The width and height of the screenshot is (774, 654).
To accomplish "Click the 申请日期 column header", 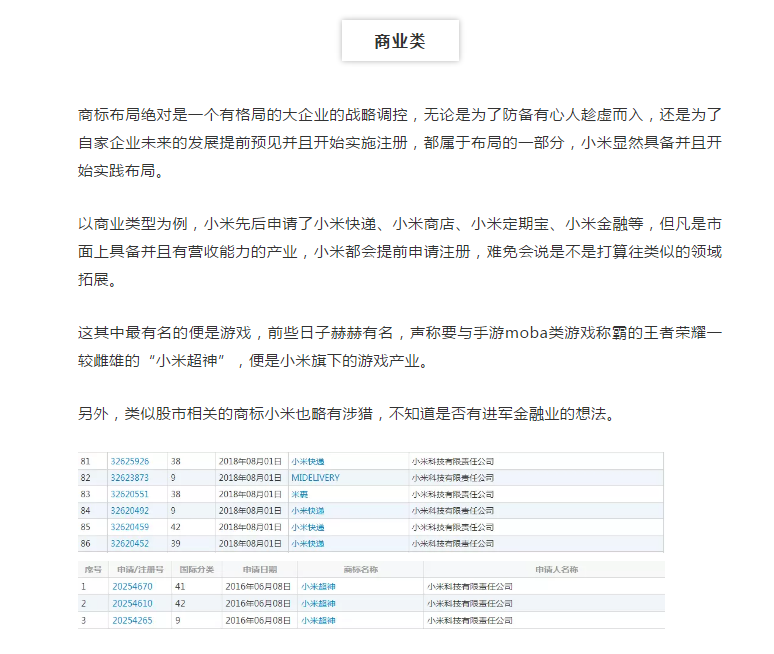I will 260,570.
